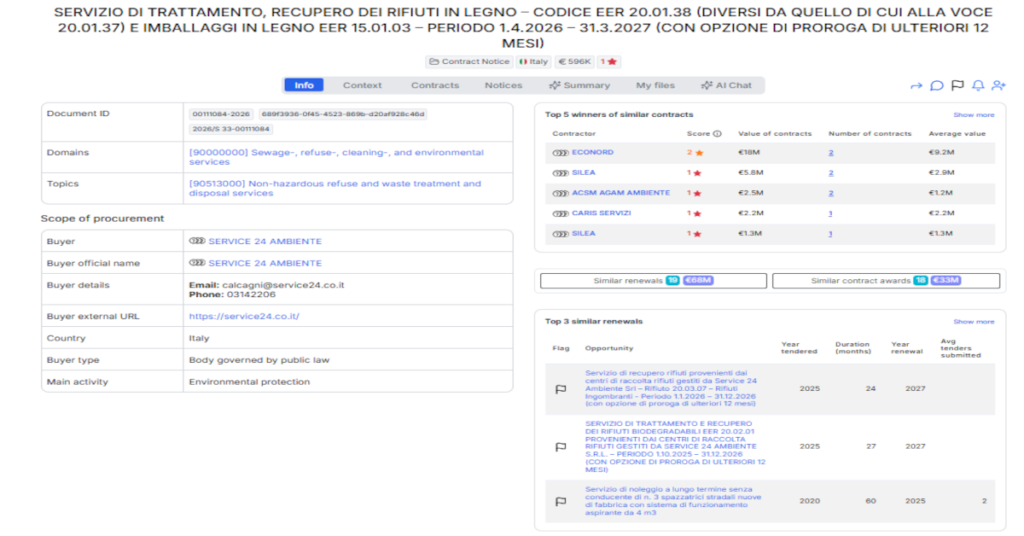The height and width of the screenshot is (536, 1024).
Task: Click the phone number 03142206
Action: coord(251,294)
